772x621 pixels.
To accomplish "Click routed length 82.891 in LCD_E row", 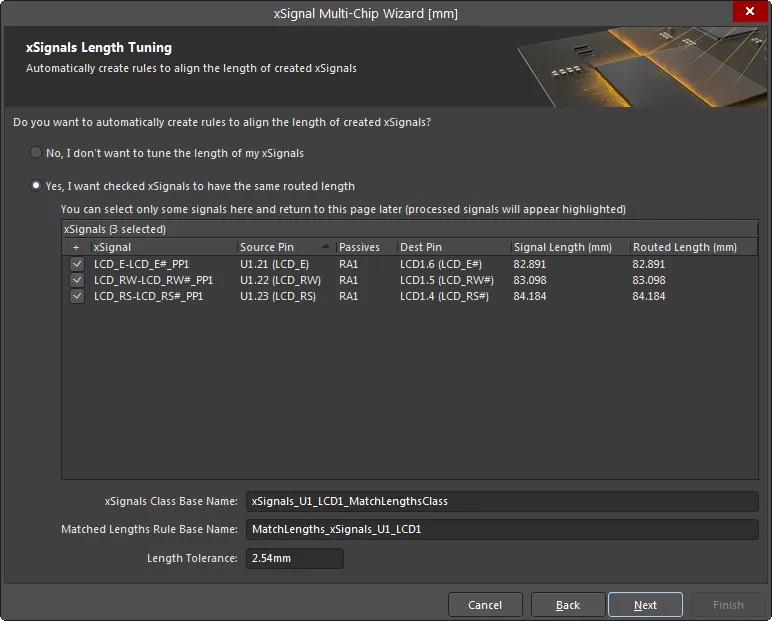I will coord(648,264).
